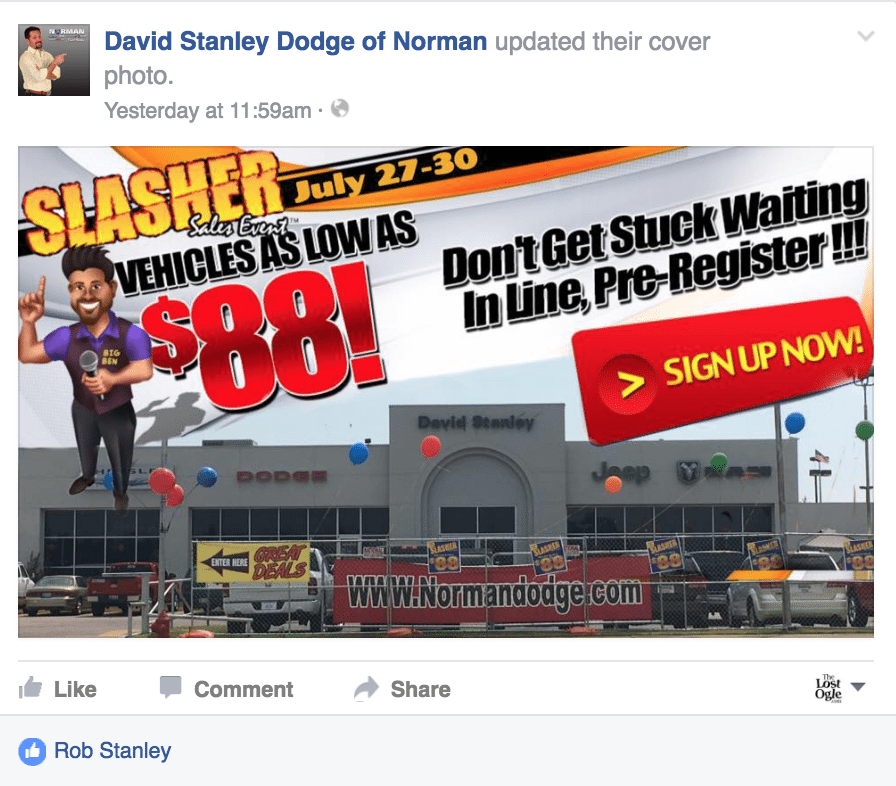Click The Lost Ogle identity icon
The height and width of the screenshot is (786, 896).
tap(828, 688)
